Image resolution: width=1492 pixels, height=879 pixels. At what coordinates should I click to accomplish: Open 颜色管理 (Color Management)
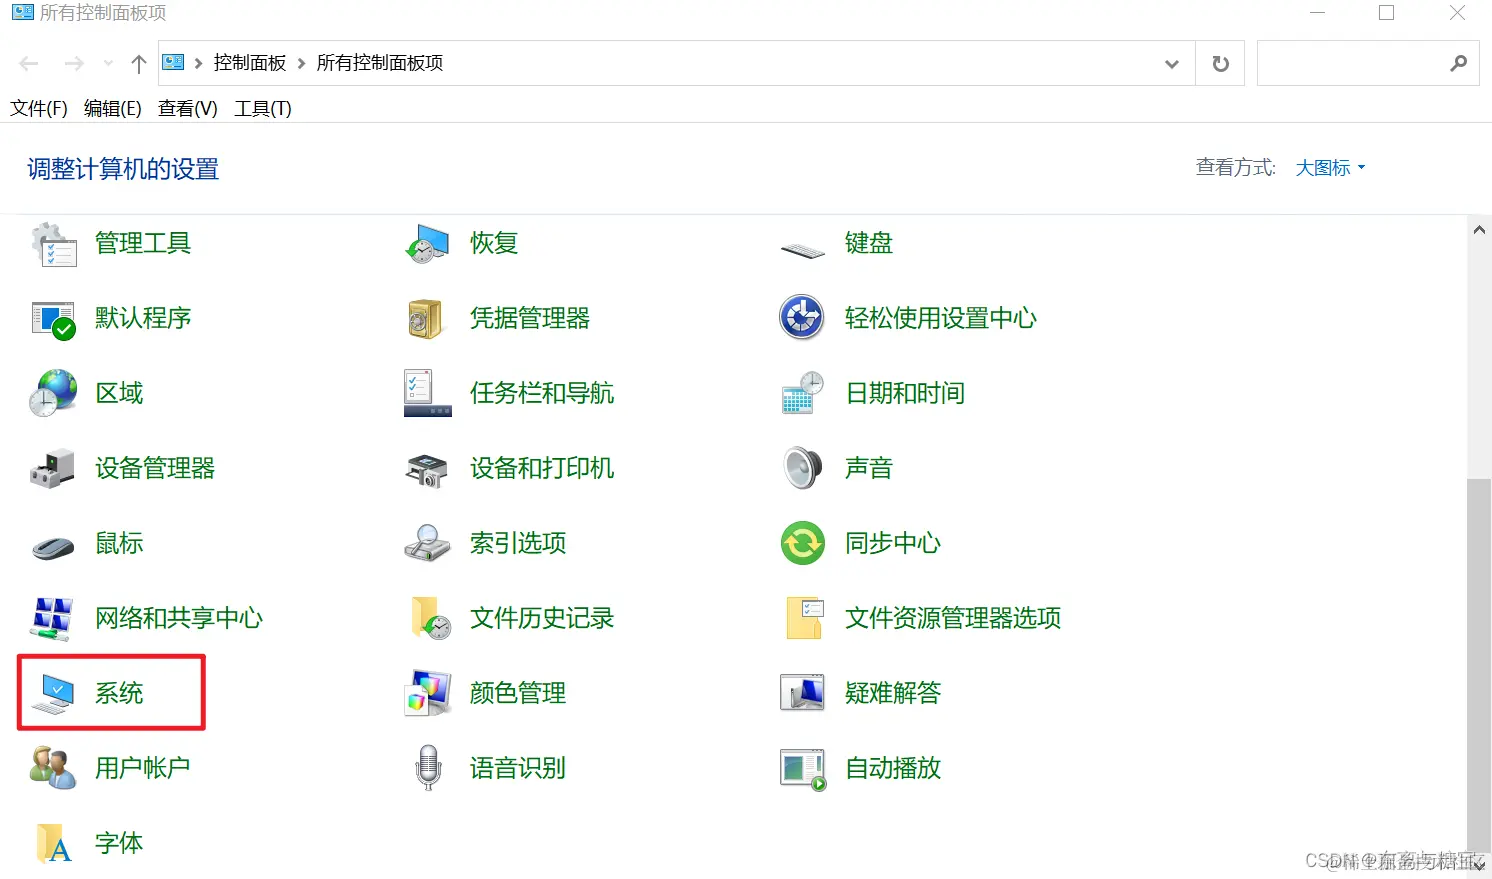518,692
